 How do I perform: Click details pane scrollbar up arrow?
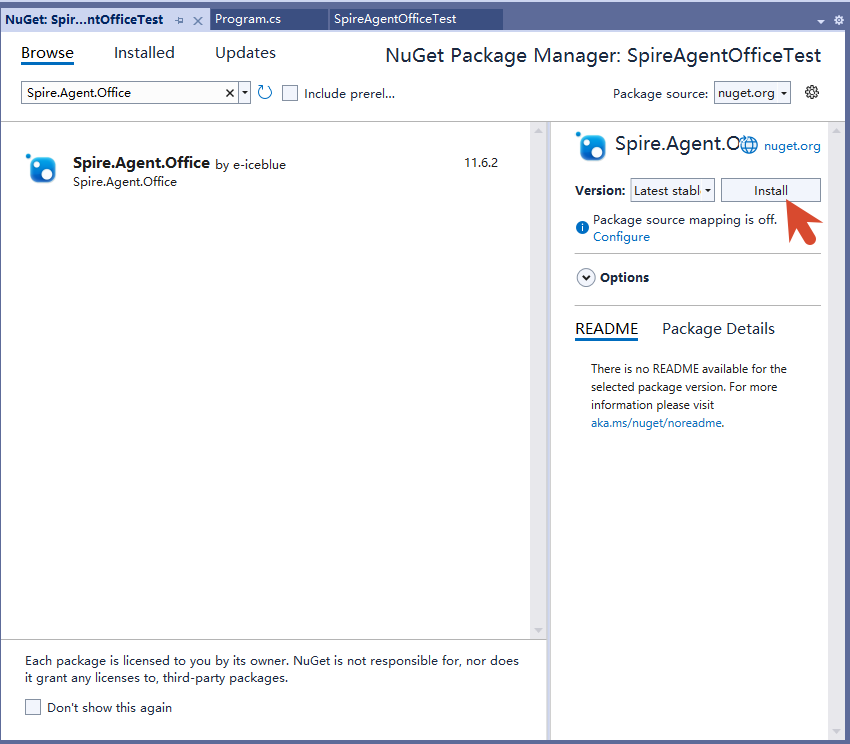pos(836,131)
